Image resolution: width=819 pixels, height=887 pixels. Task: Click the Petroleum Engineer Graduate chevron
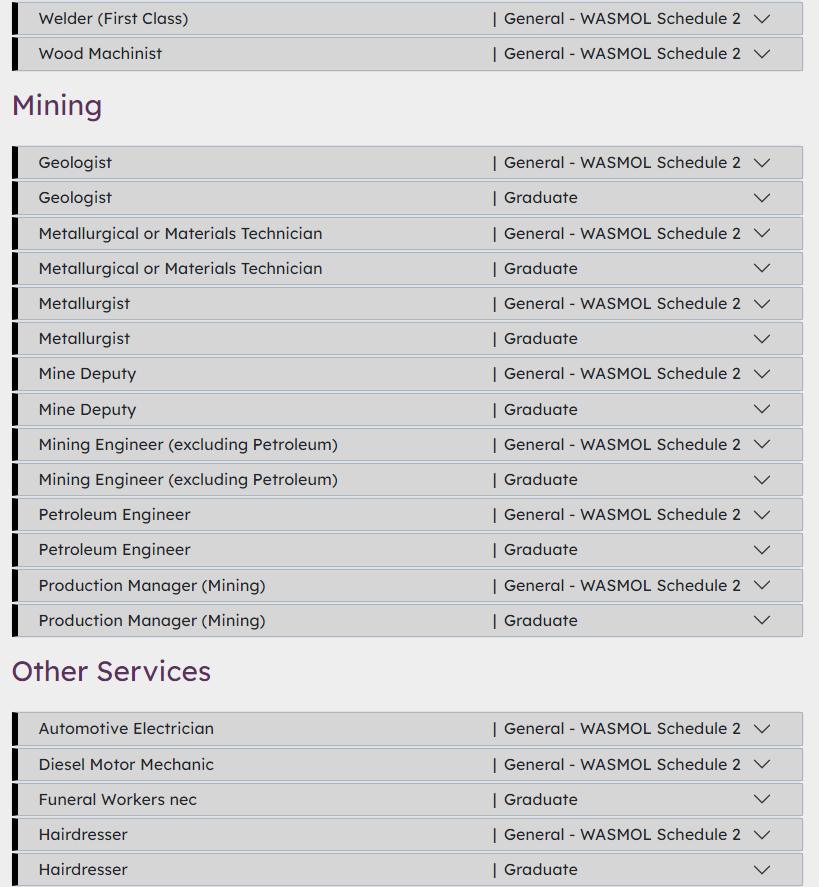pyautogui.click(x=762, y=550)
